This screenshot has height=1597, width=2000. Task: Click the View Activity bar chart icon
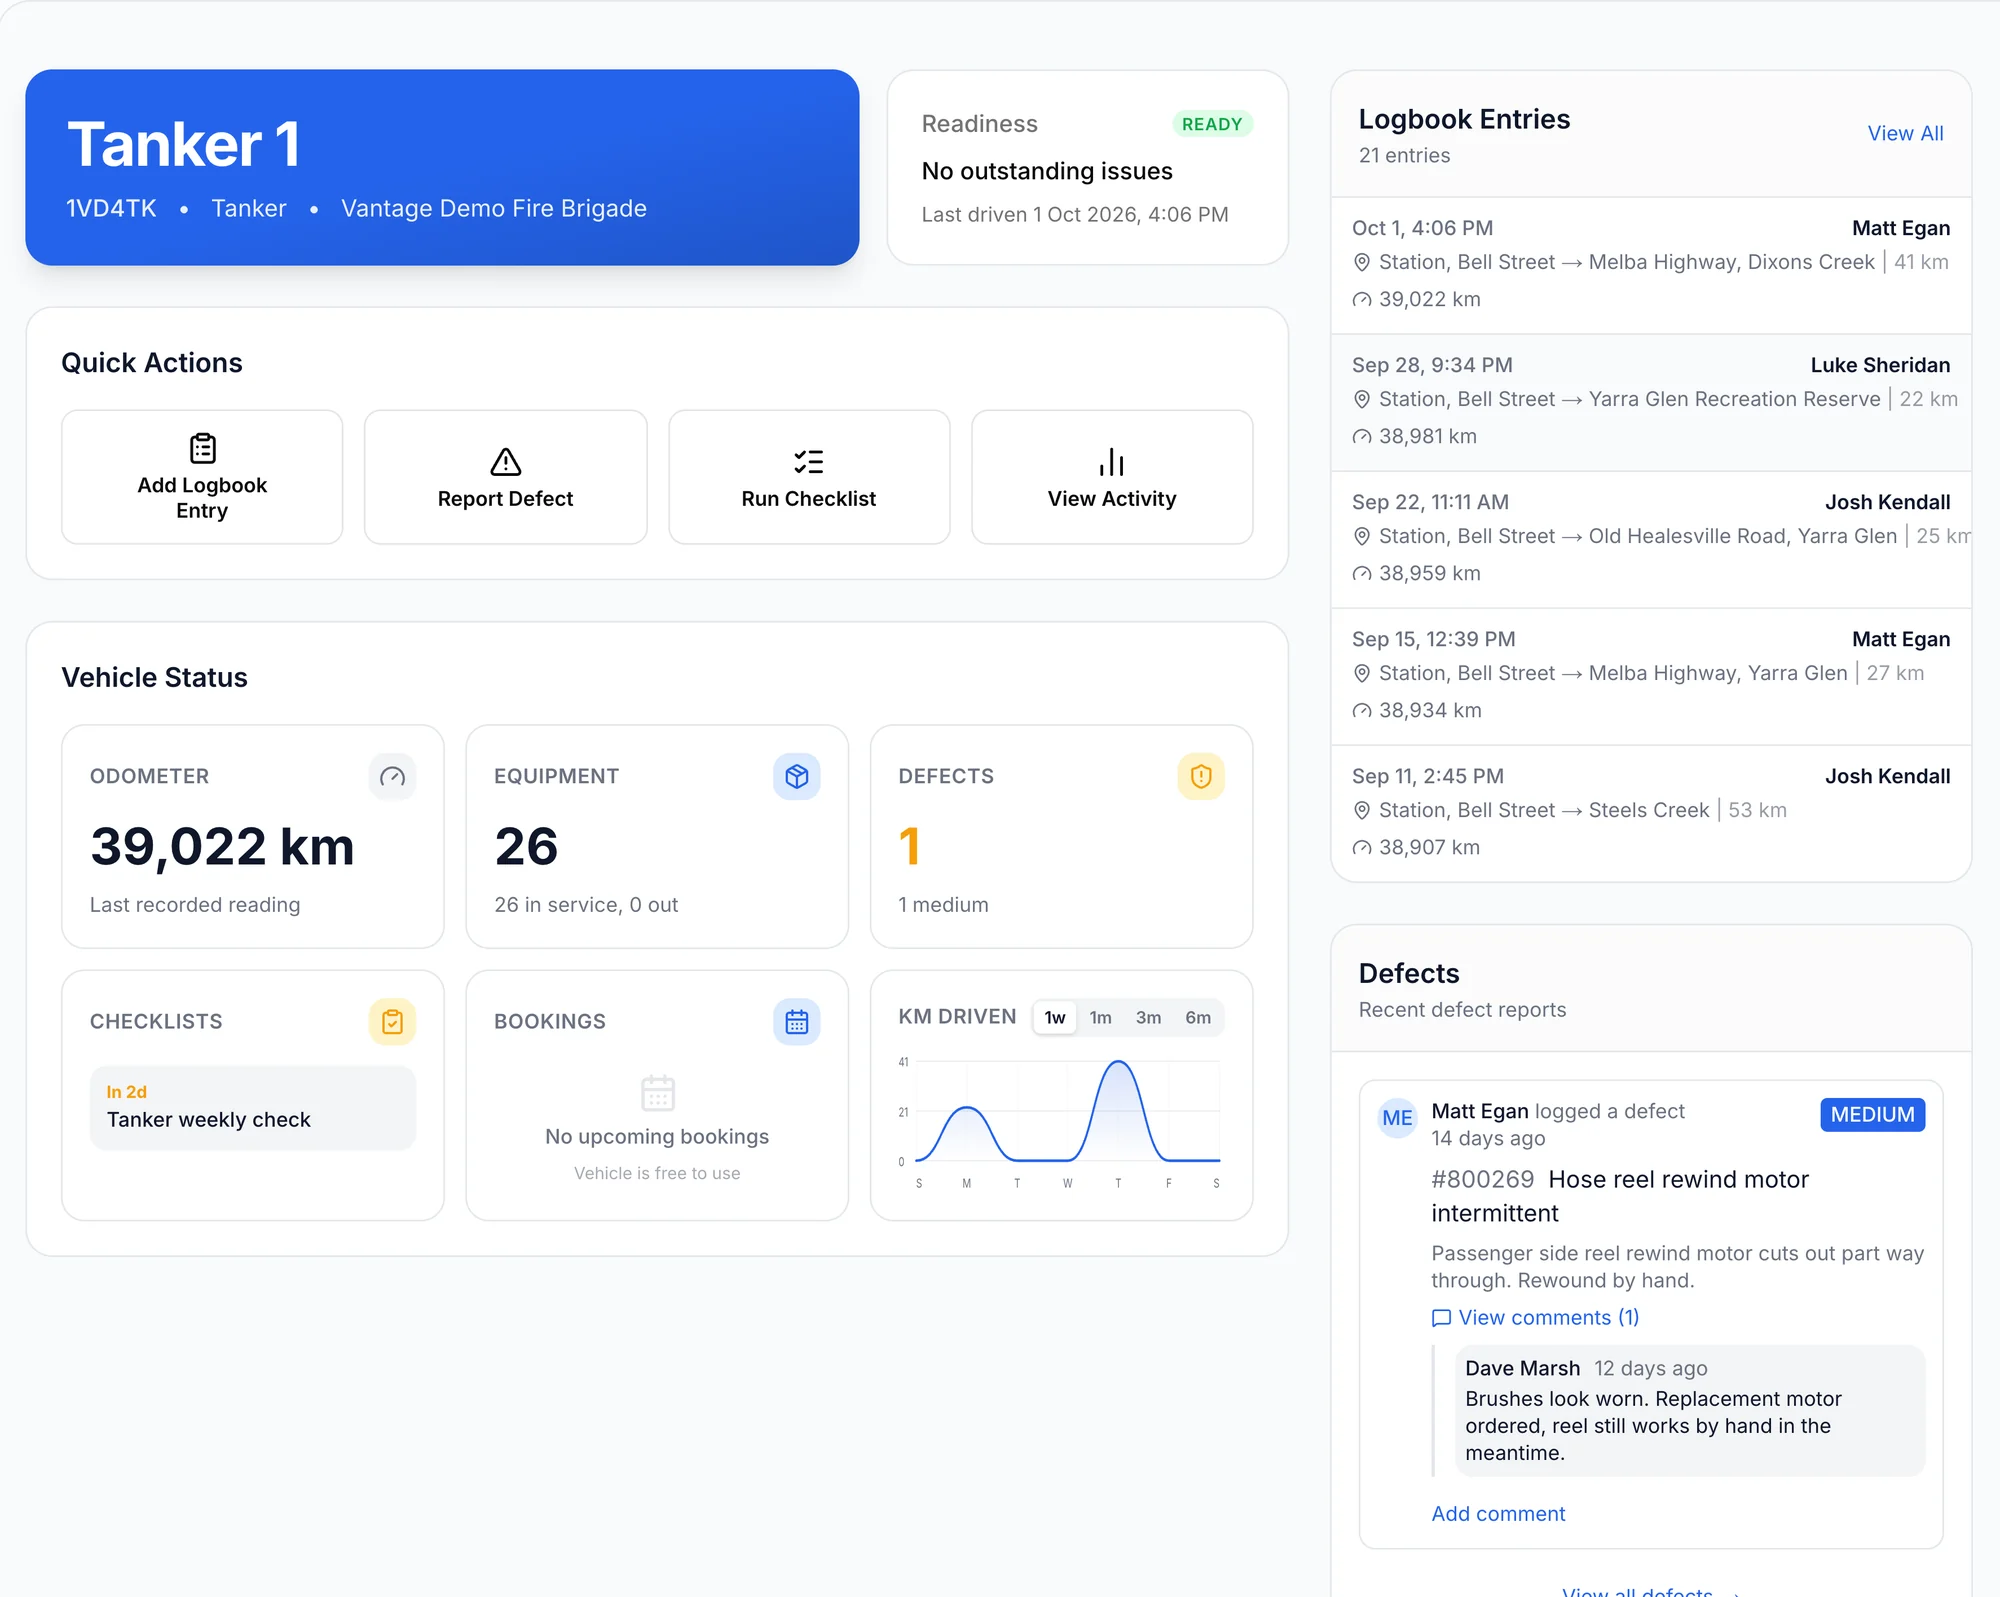pyautogui.click(x=1111, y=461)
